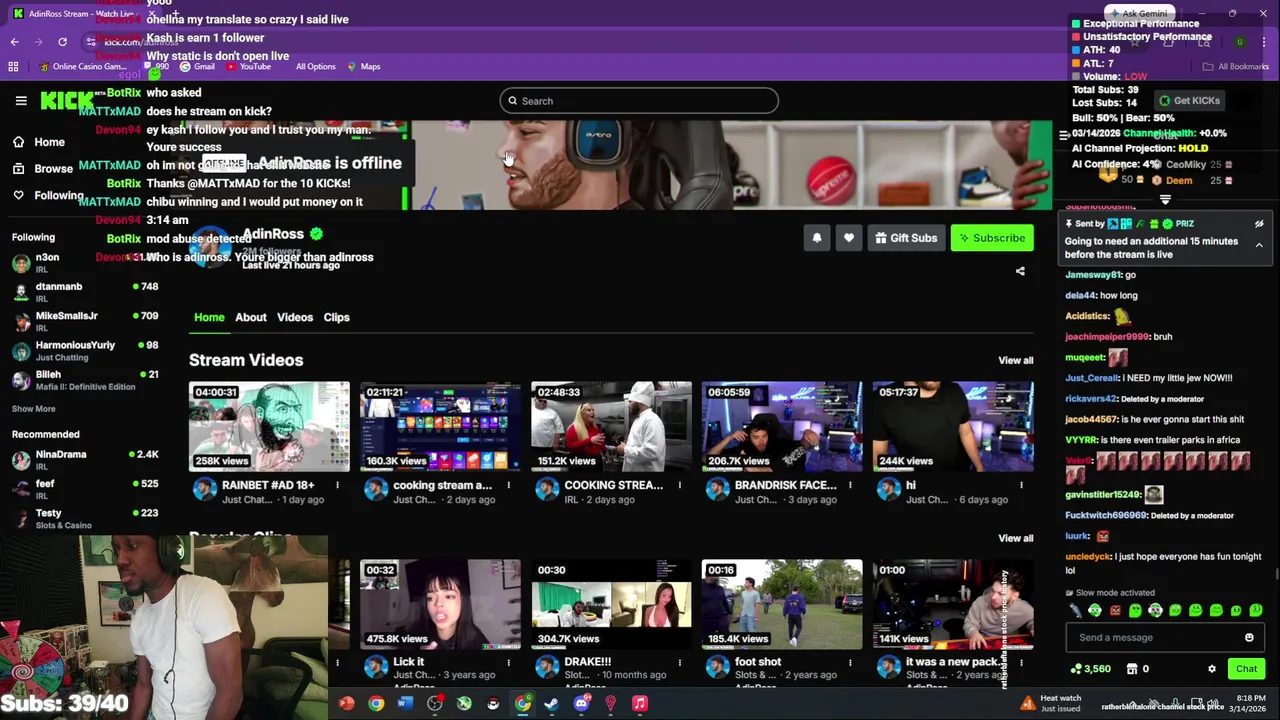
Task: Open options menu for cooking stream video
Action: tap(508, 486)
